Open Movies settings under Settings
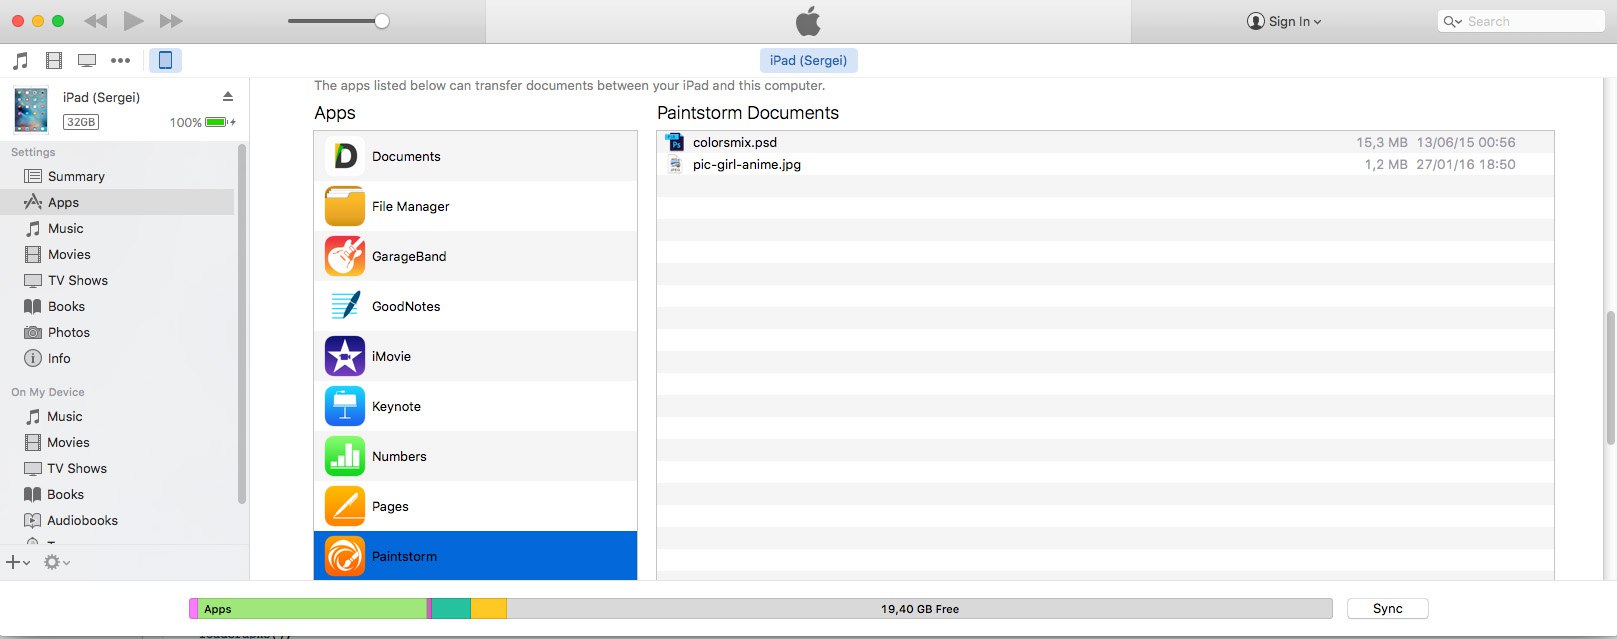This screenshot has height=639, width=1617. coord(117,254)
